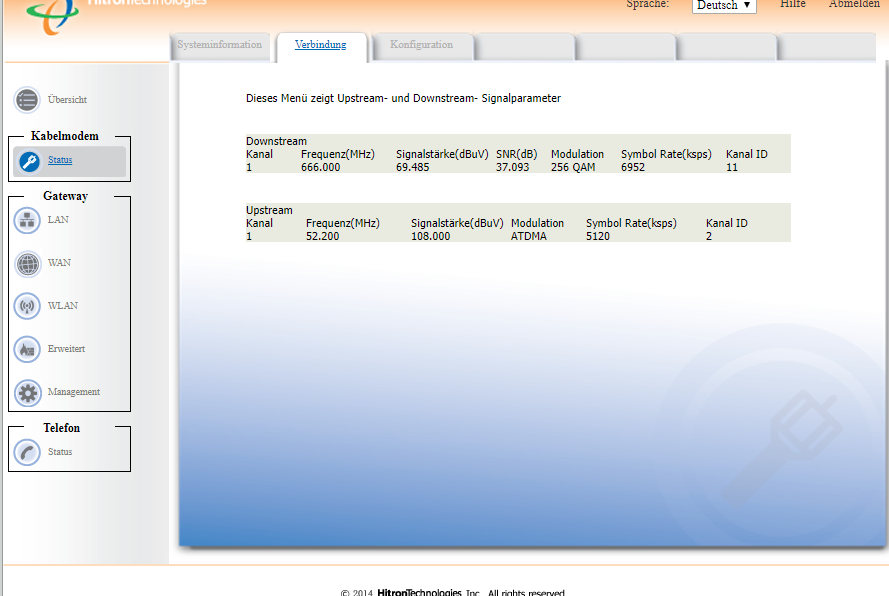Open the Telefon Status link

coord(60,452)
